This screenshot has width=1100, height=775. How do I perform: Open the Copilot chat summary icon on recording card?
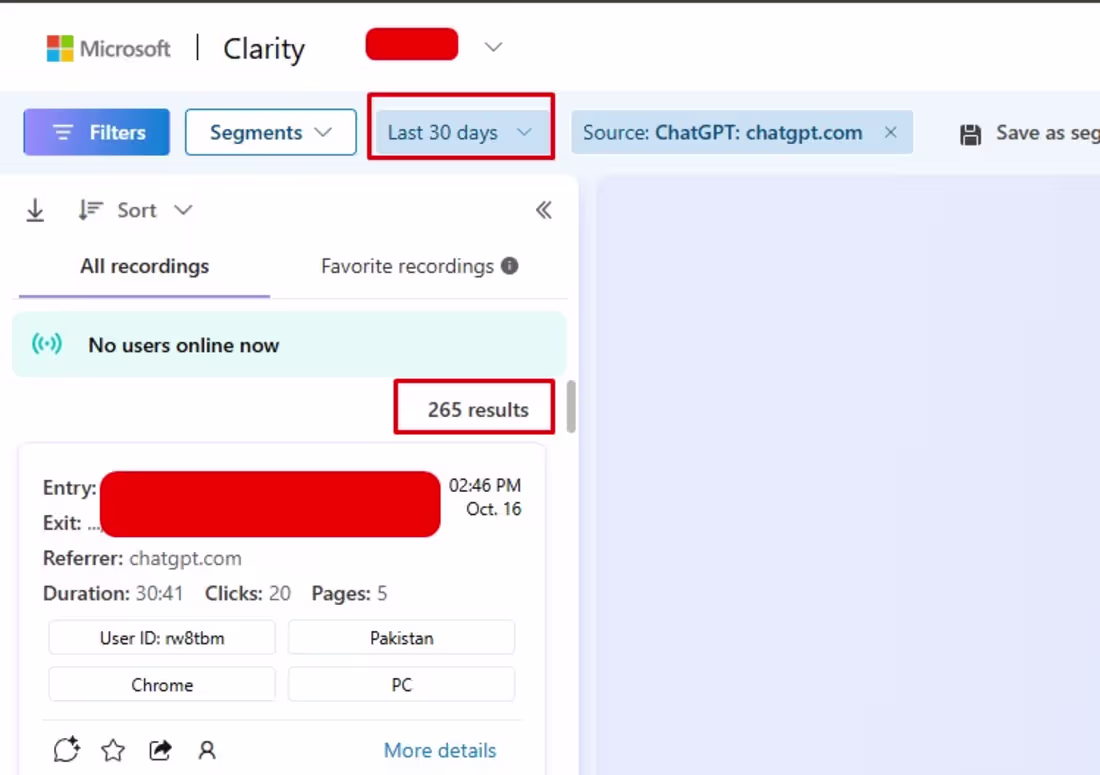(x=66, y=749)
